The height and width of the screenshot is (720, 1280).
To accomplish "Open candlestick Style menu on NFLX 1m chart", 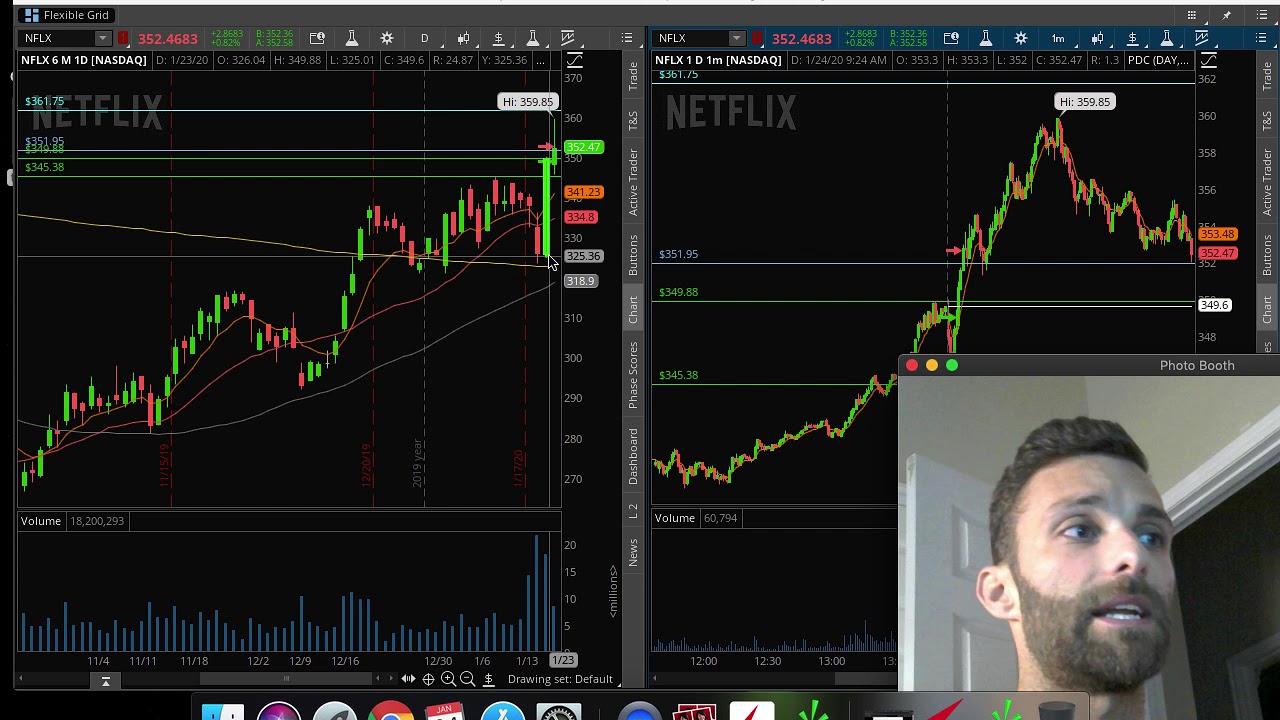I will point(1098,38).
